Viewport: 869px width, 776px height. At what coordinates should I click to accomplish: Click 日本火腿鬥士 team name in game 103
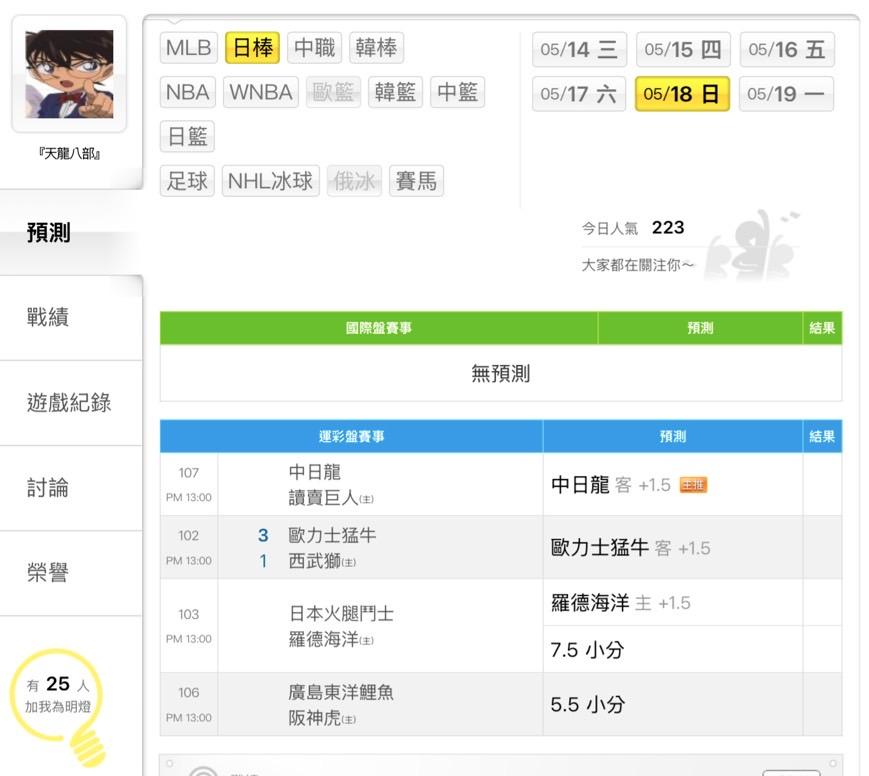(x=341, y=614)
